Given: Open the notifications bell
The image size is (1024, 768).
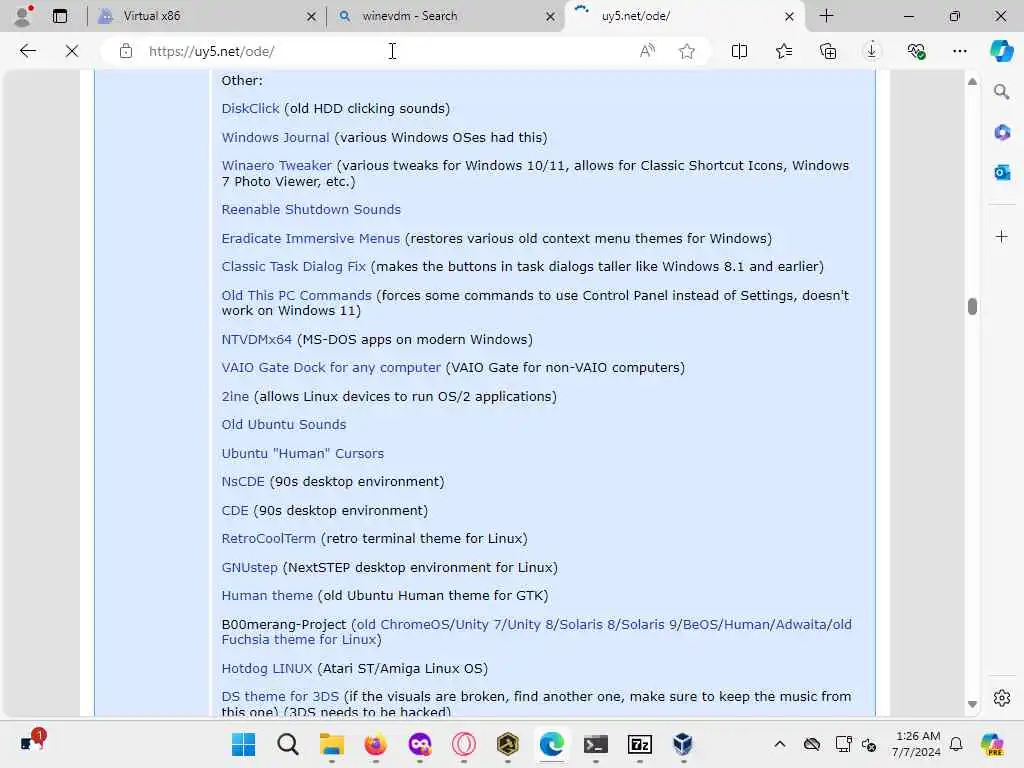Looking at the screenshot, I should [x=956, y=744].
